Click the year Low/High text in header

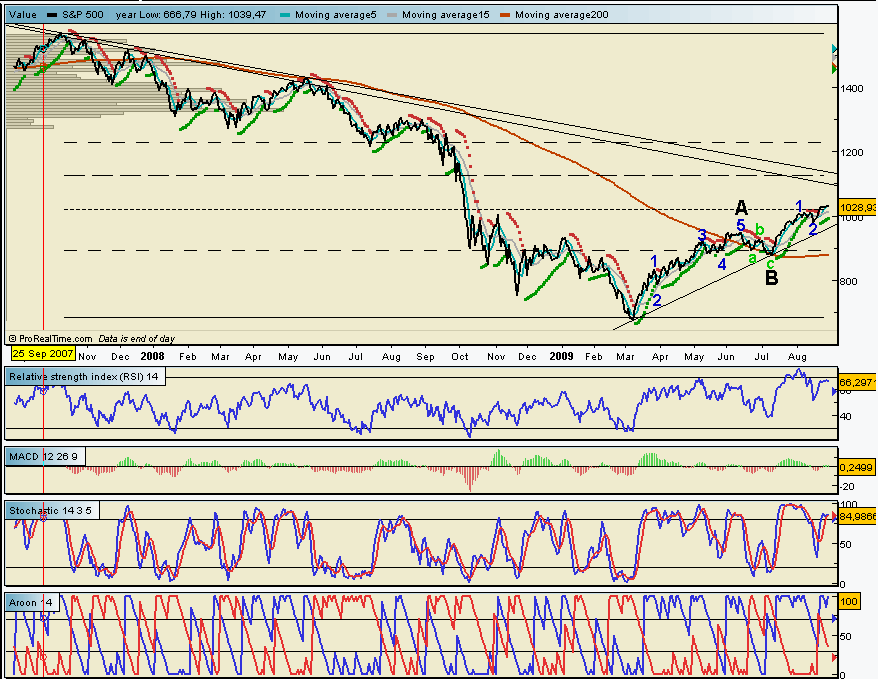point(191,15)
